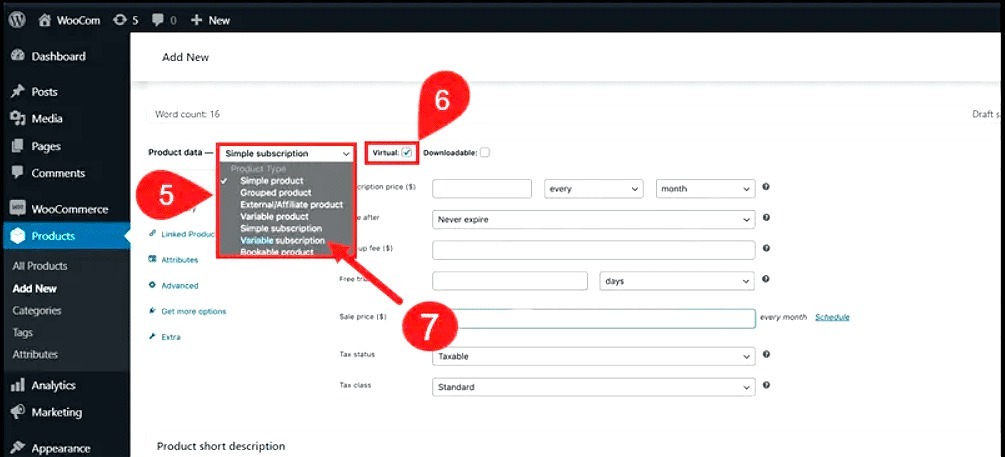Image resolution: width=1005 pixels, height=457 pixels.
Task: Click the Products box icon
Action: [18, 236]
